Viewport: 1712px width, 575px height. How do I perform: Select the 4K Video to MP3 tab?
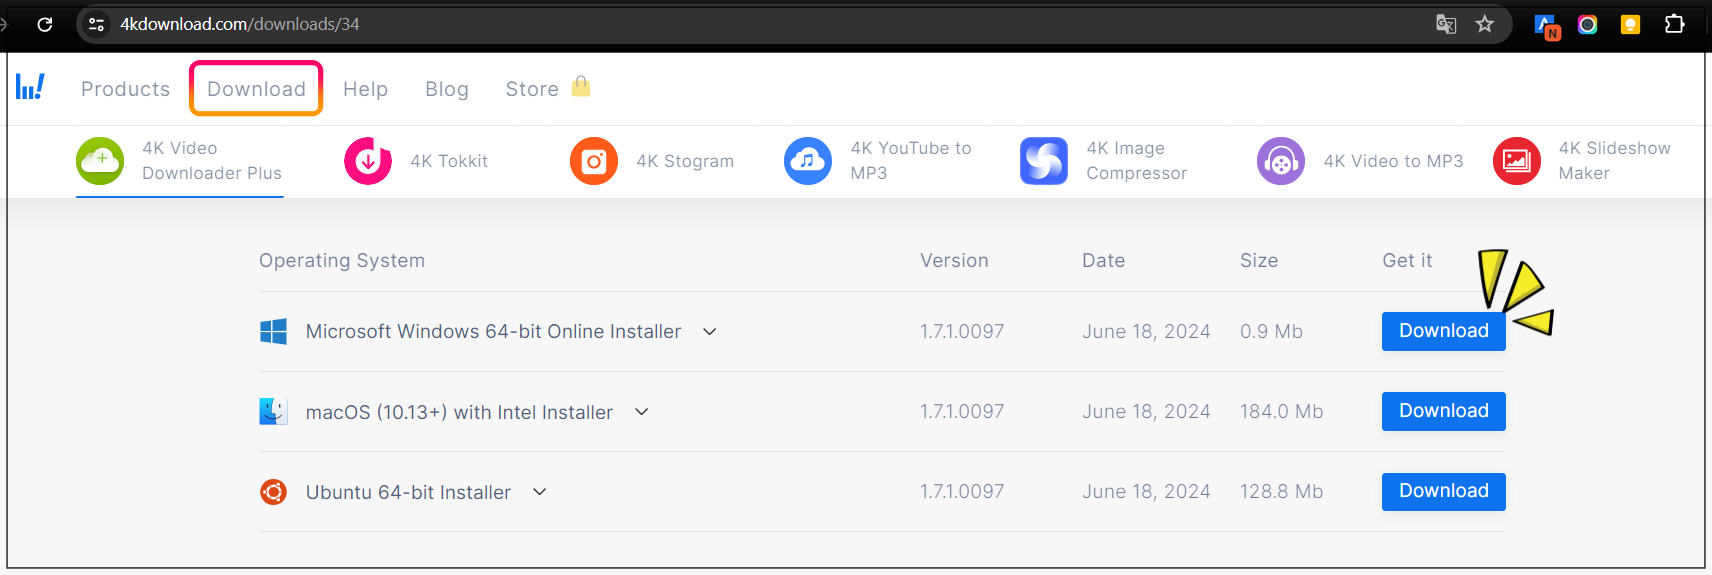(x=1360, y=161)
